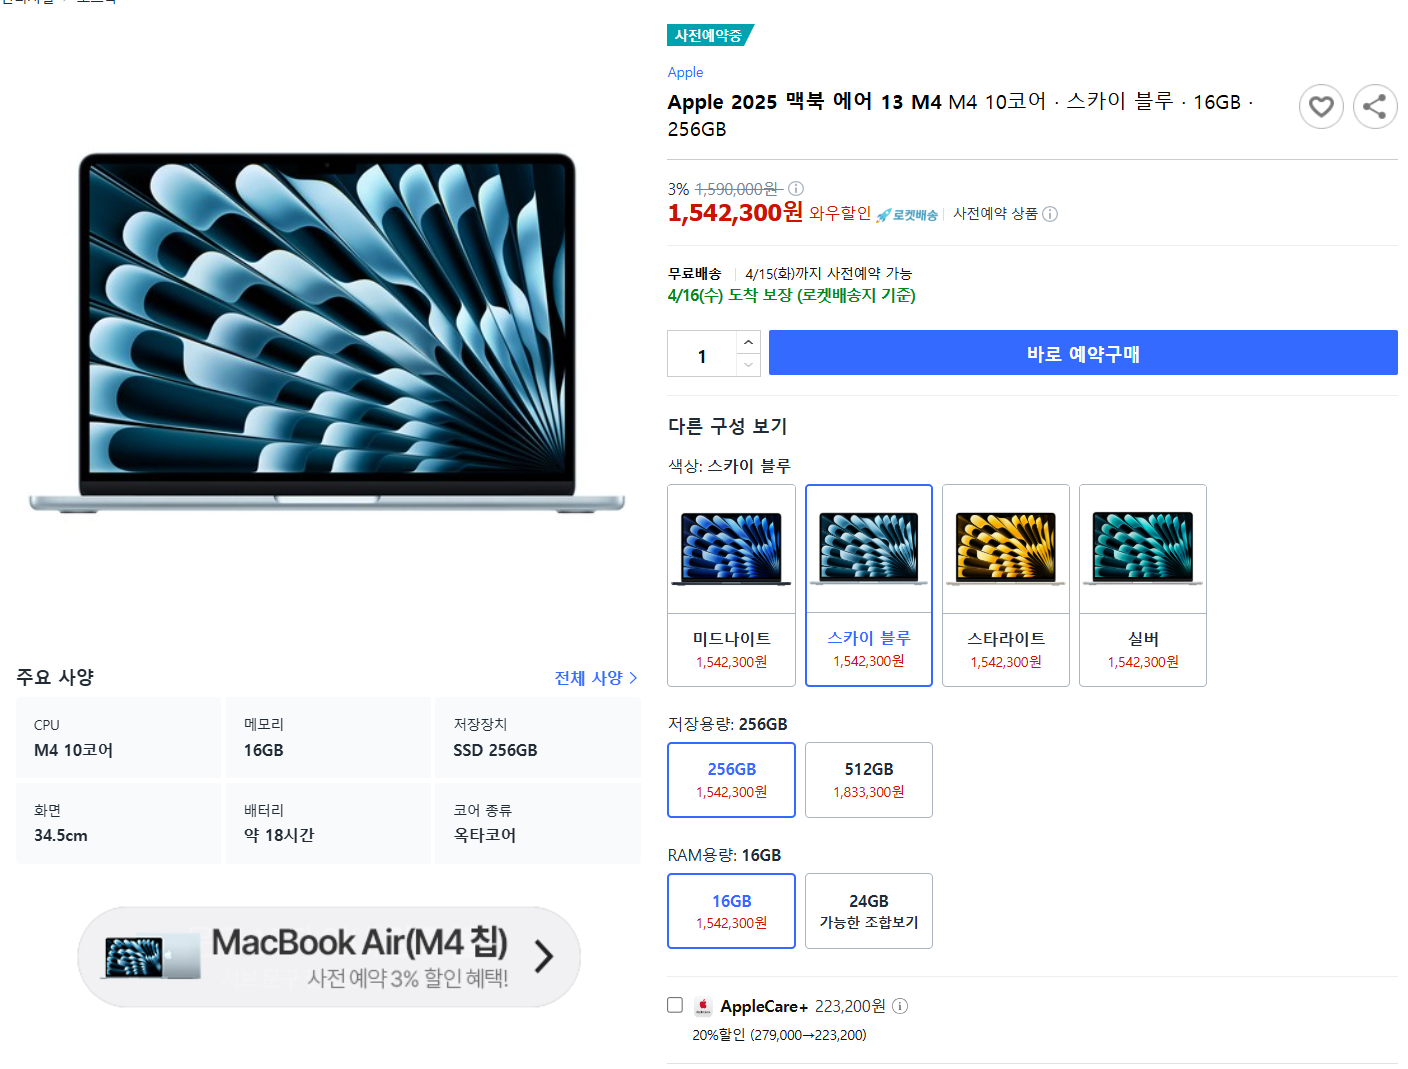Image resolution: width=1408 pixels, height=1069 pixels.
Task: Choose the 스타라이트 color option
Action: 1006,586
